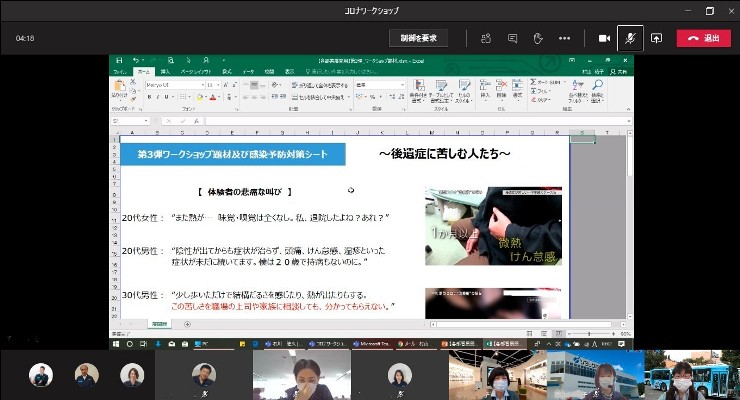Open the Windows Start menu in shared screen

[x=116, y=344]
